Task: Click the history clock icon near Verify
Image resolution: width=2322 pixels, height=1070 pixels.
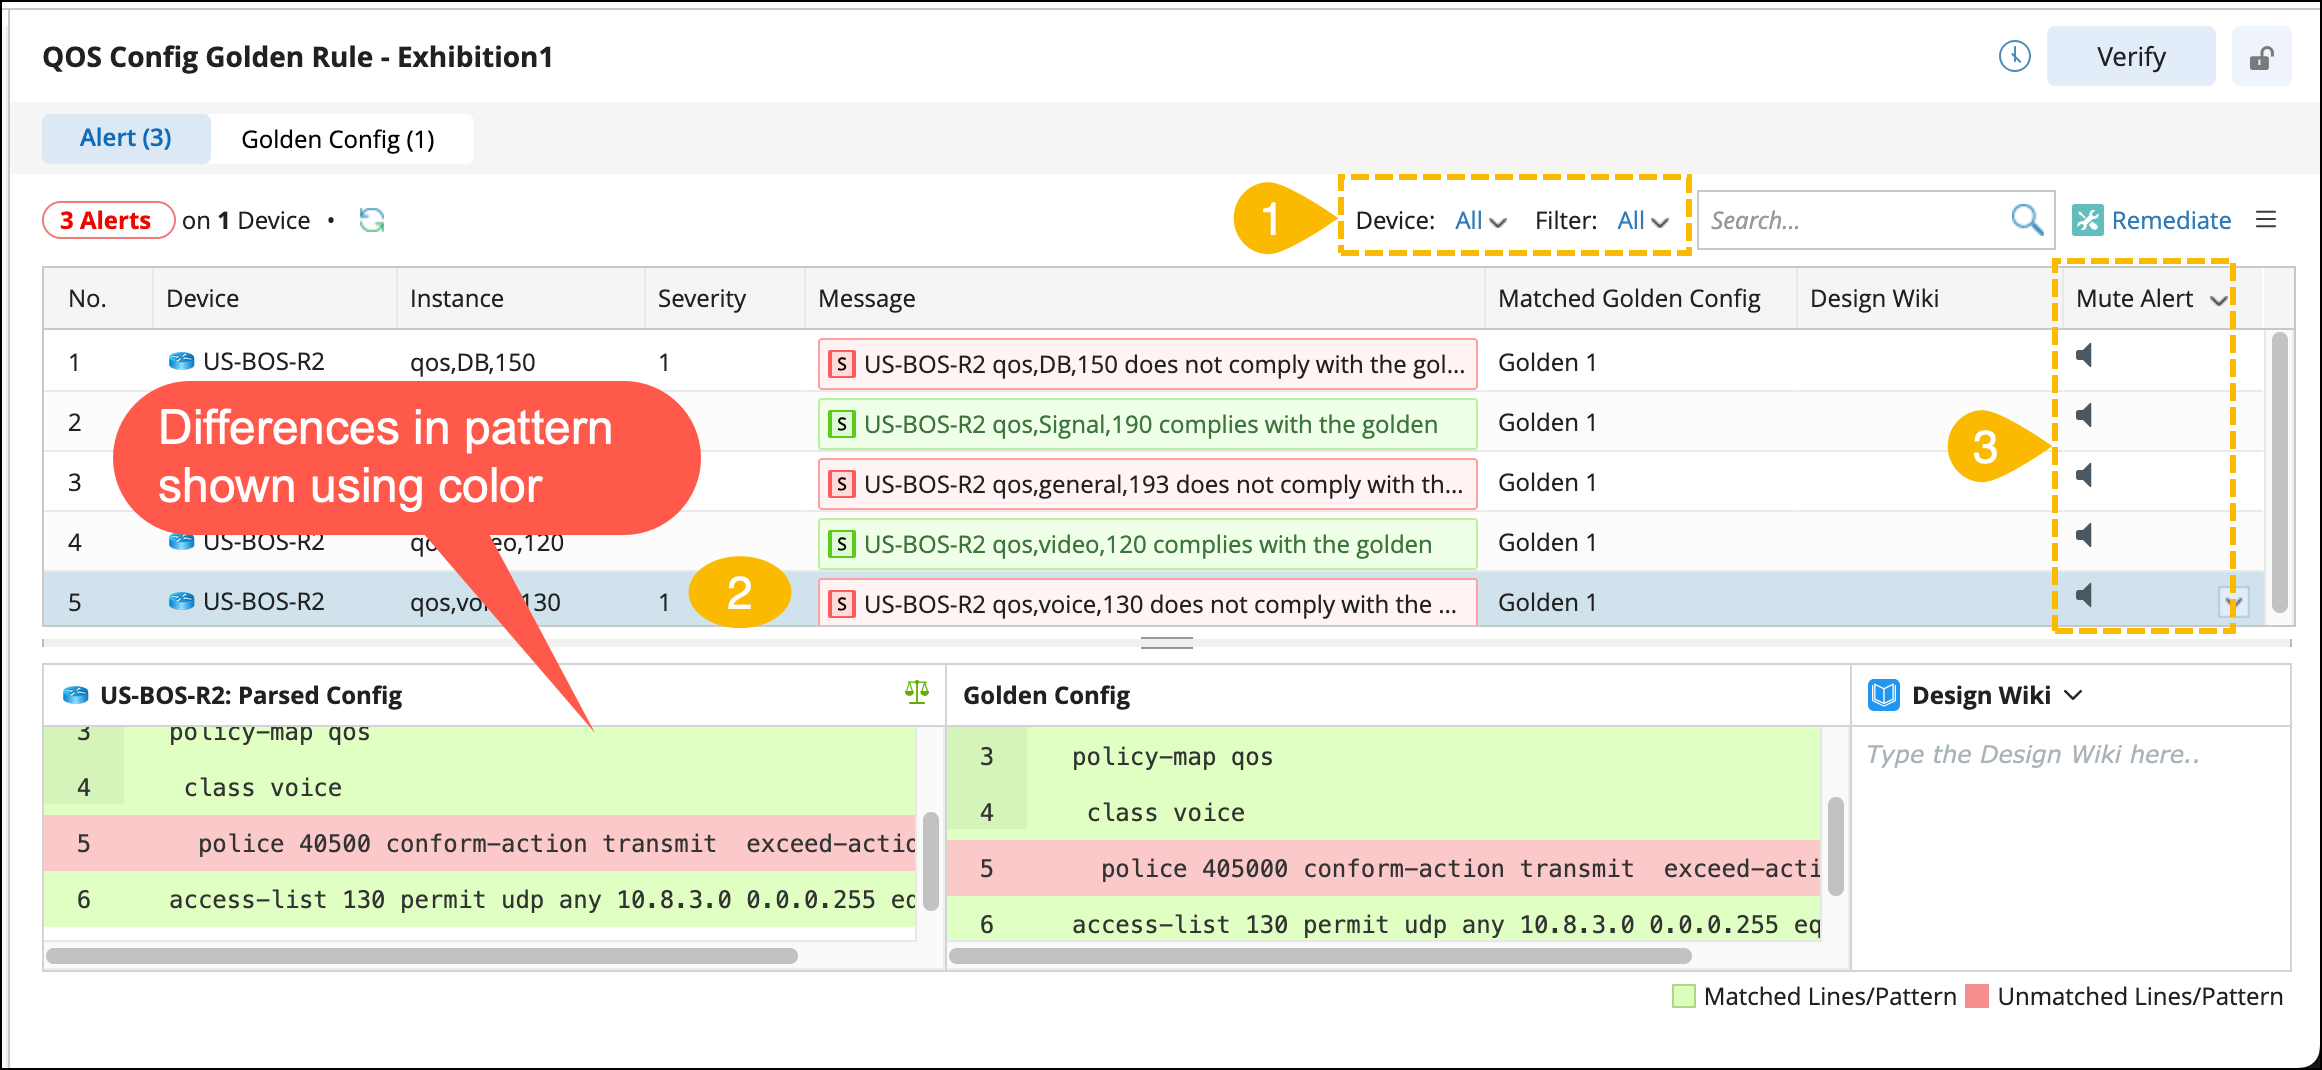Action: click(x=2014, y=57)
